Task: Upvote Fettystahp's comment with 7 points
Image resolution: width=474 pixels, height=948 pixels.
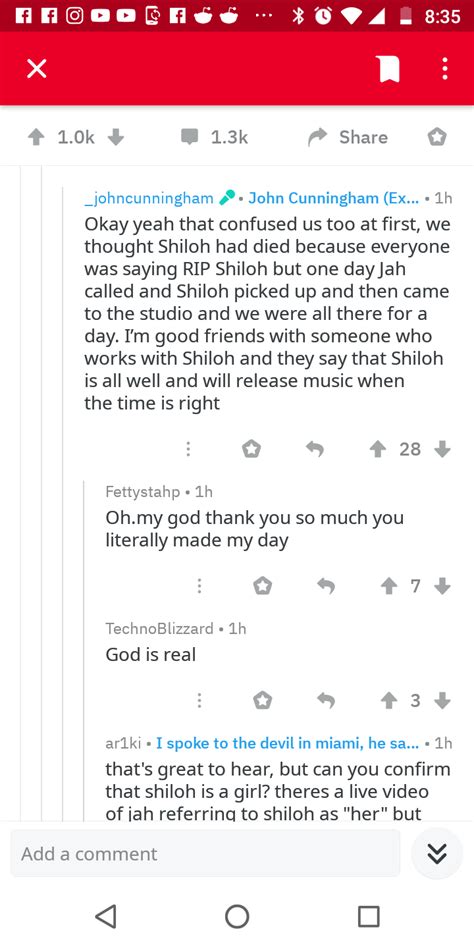Action: (389, 585)
